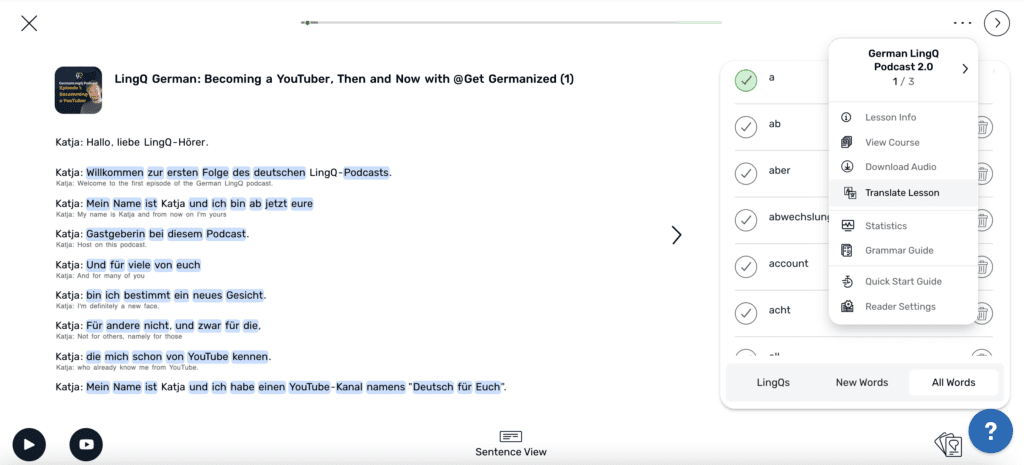The width and height of the screenshot is (1024, 465).
Task: Choose Download Audio in the menu
Action: 900,167
